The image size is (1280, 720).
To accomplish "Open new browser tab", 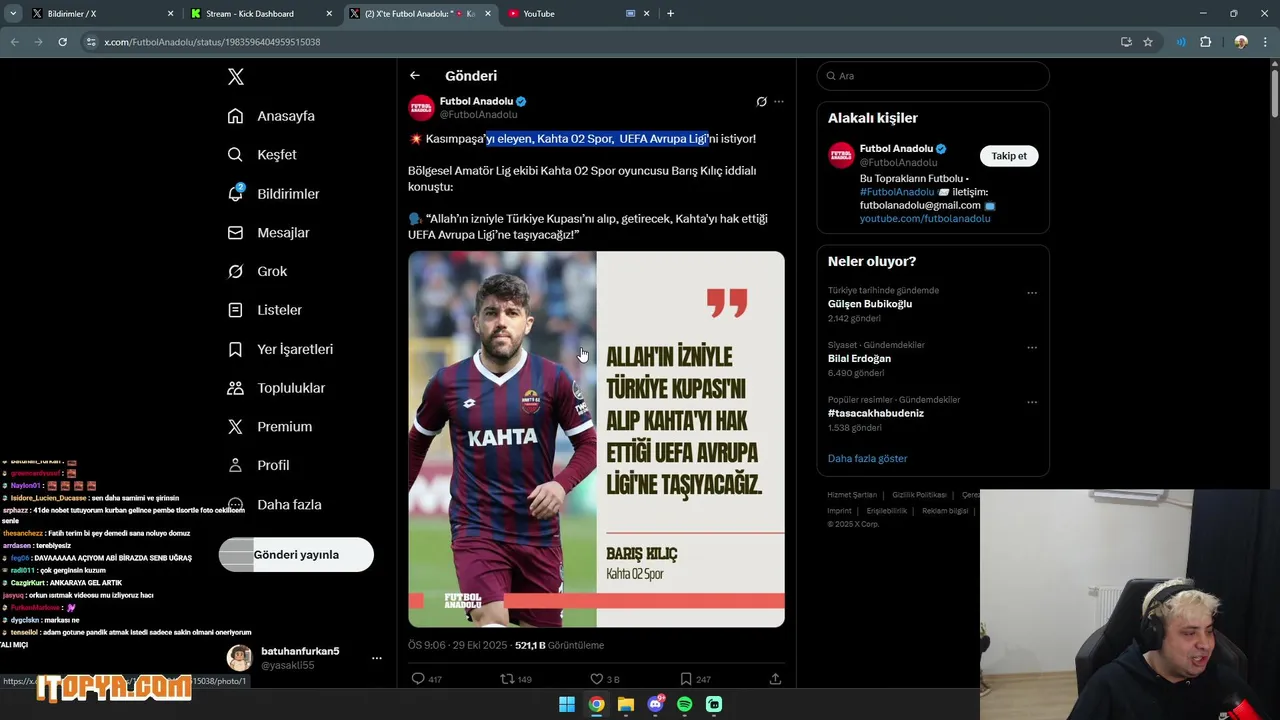I will tap(670, 14).
